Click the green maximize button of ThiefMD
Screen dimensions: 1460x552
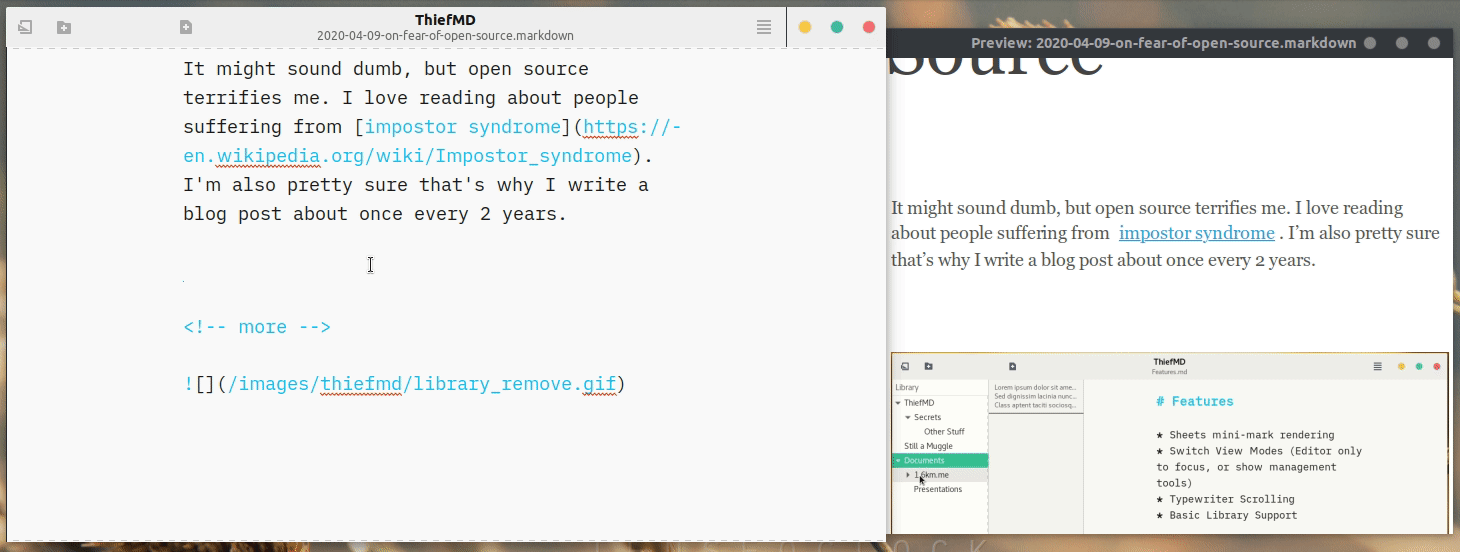837,27
